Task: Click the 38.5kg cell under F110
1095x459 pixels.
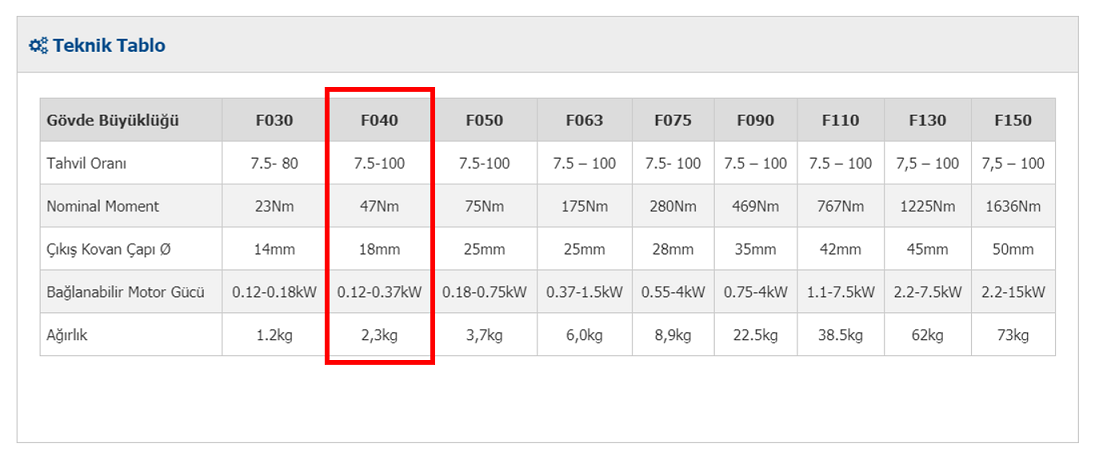Action: (841, 335)
